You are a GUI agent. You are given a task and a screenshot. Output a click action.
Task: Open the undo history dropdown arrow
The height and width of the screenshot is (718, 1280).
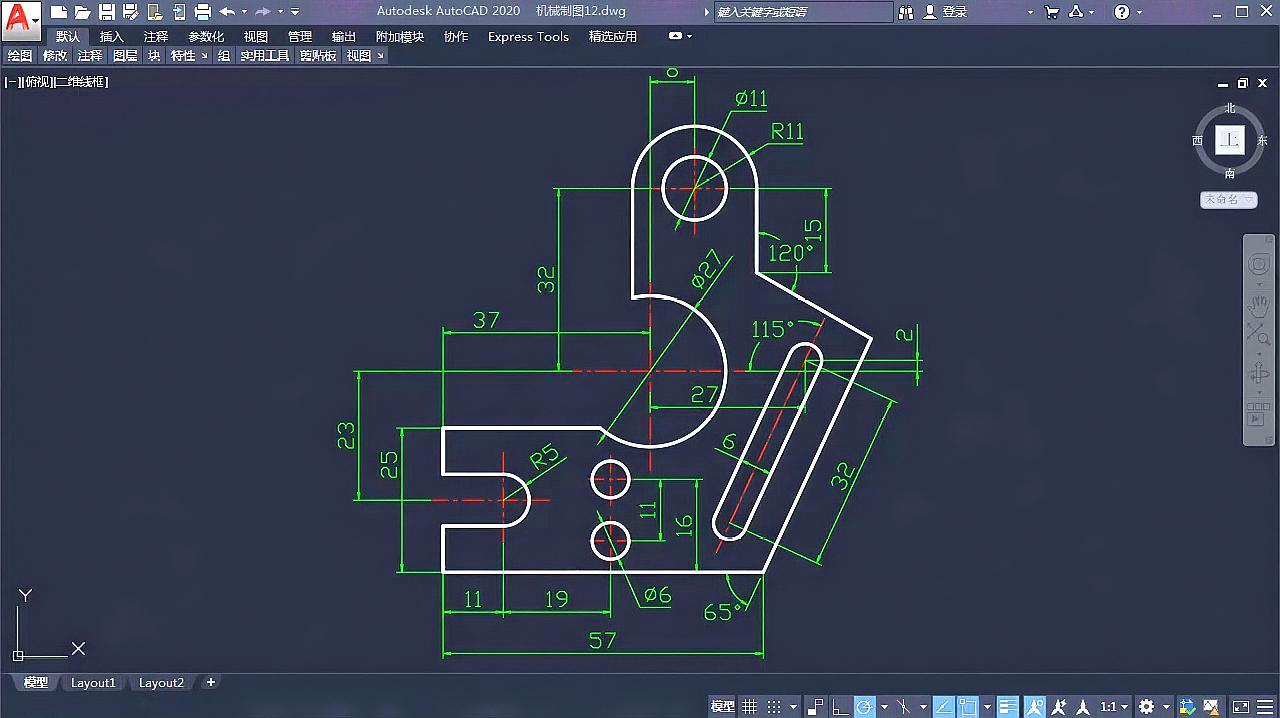244,12
